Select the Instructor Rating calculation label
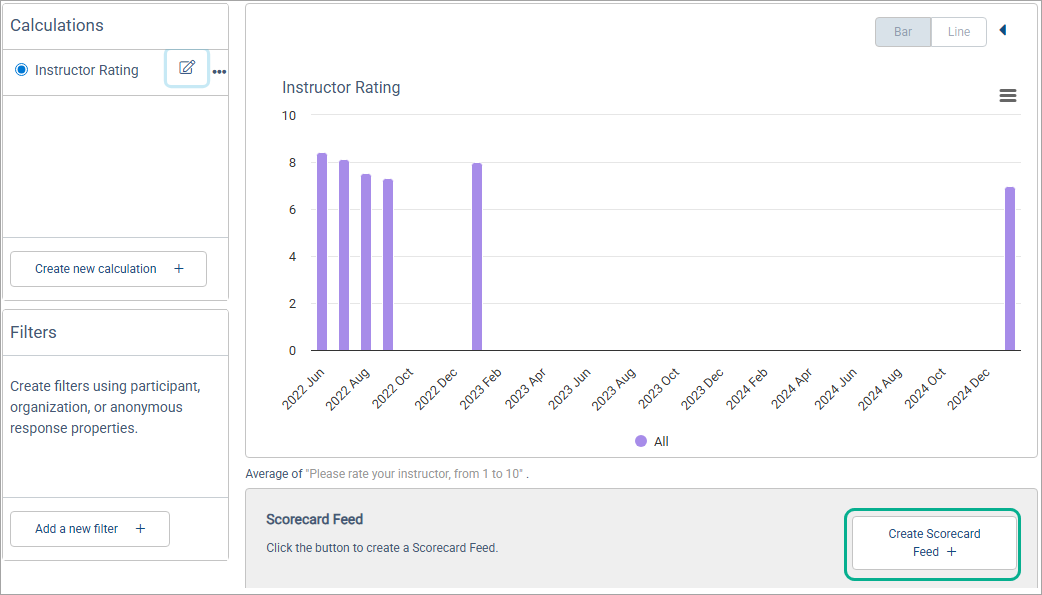Screen dimensions: 1042x595 point(86,70)
